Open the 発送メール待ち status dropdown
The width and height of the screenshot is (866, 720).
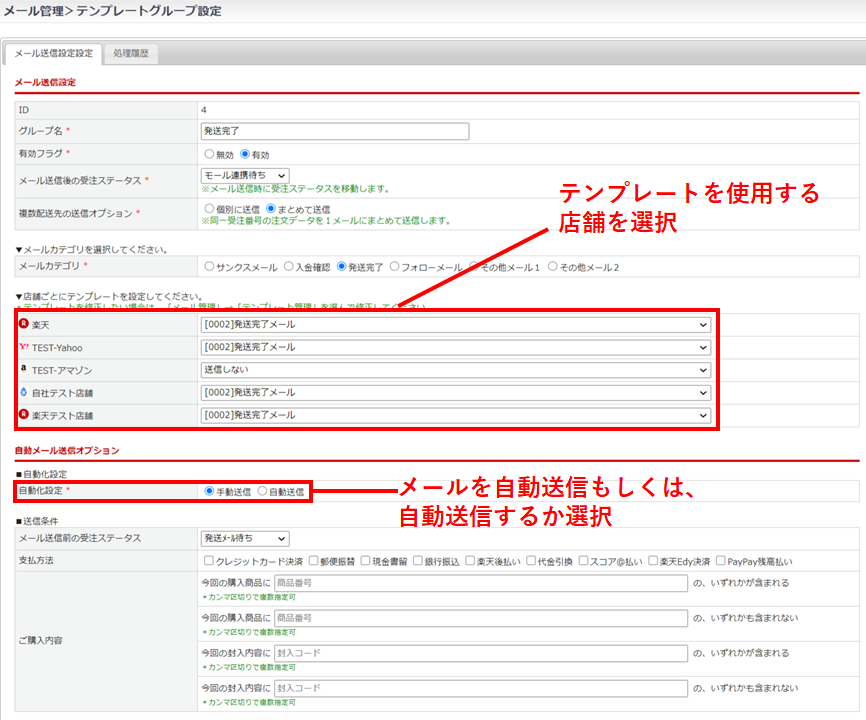[245, 539]
